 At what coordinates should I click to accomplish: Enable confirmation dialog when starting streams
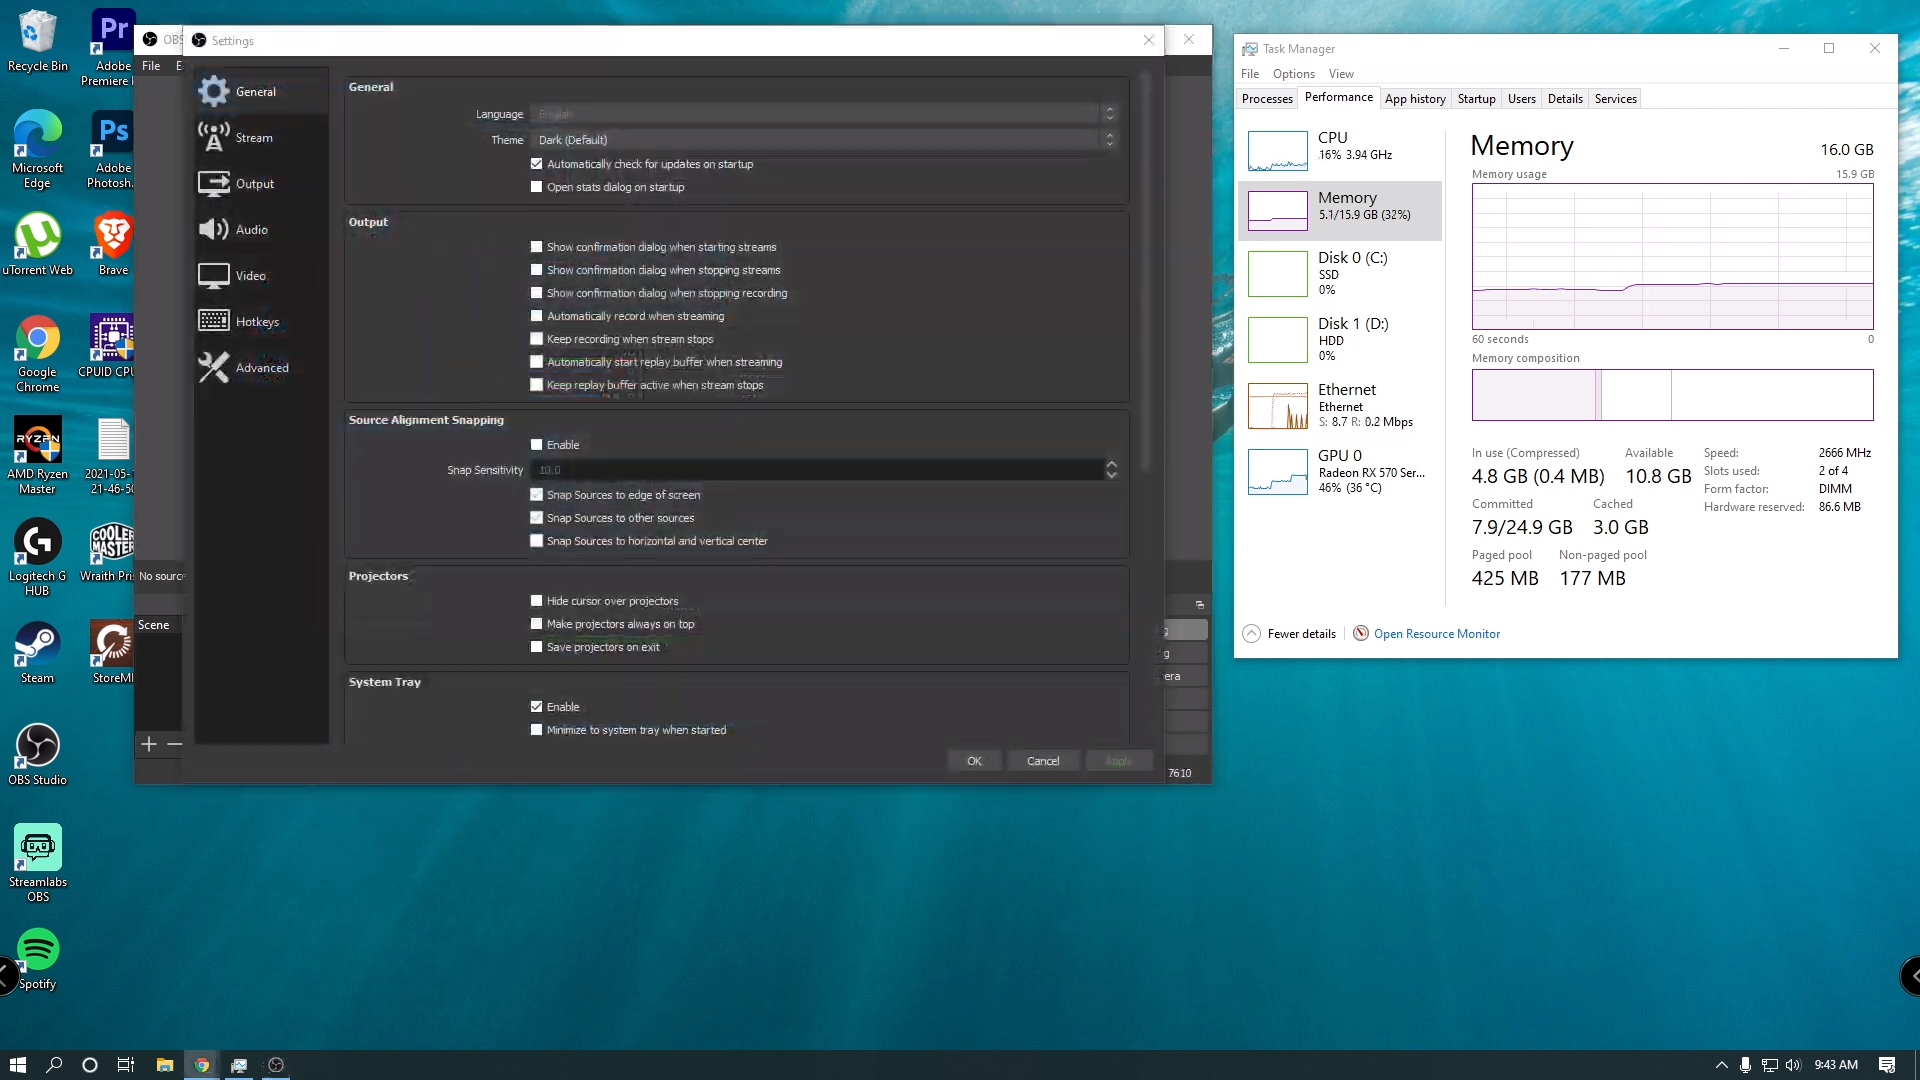pos(536,247)
